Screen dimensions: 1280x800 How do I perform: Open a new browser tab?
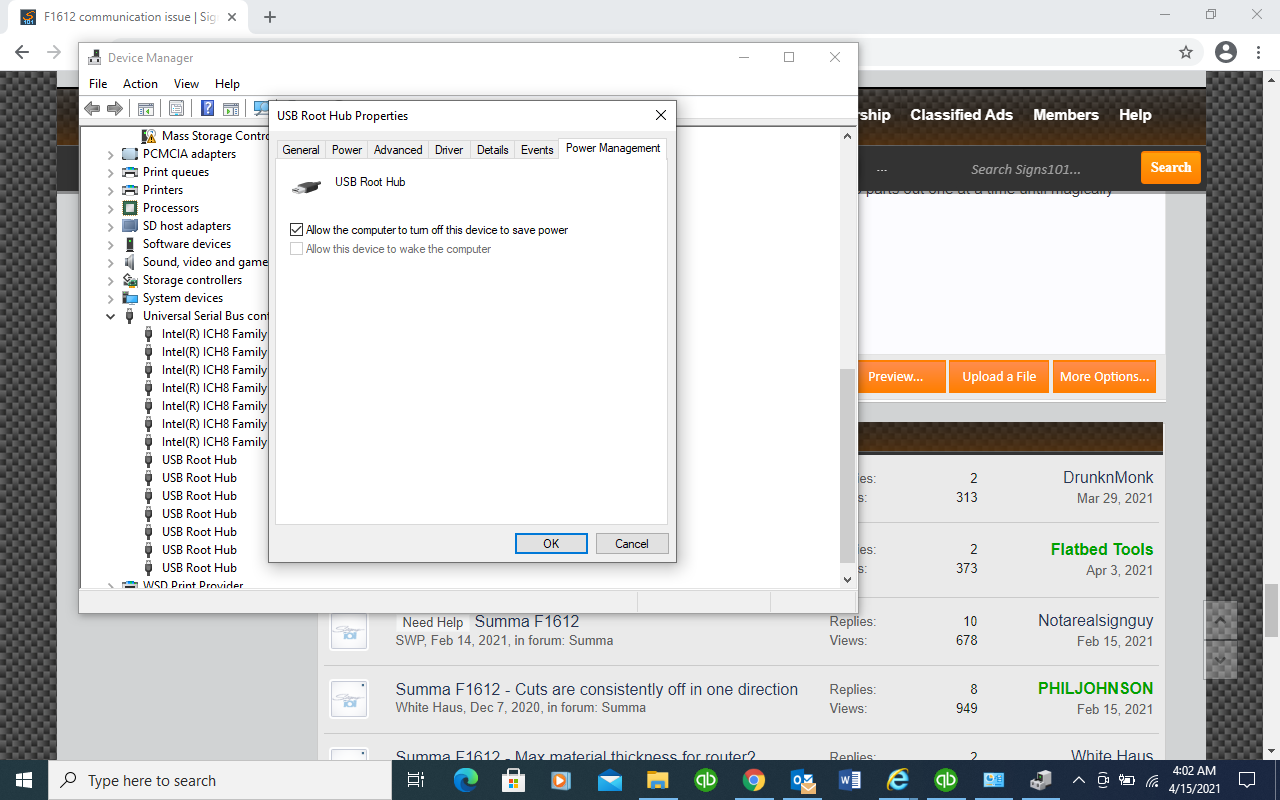(270, 16)
